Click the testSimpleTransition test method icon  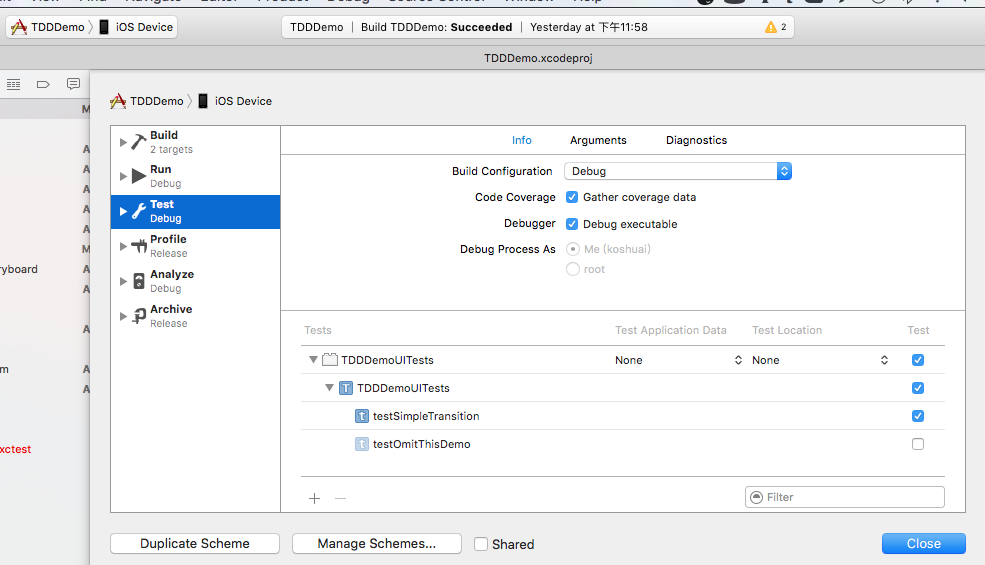pos(362,416)
